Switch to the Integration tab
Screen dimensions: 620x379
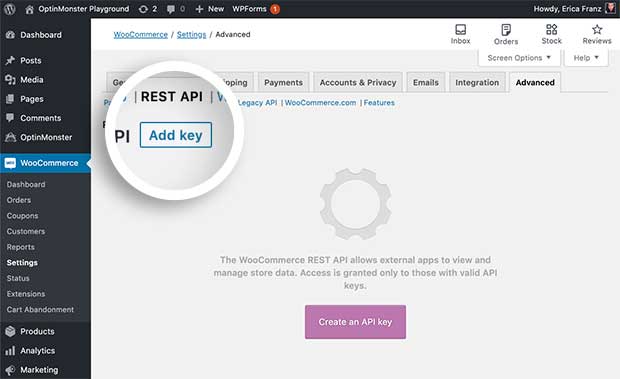pyautogui.click(x=477, y=83)
